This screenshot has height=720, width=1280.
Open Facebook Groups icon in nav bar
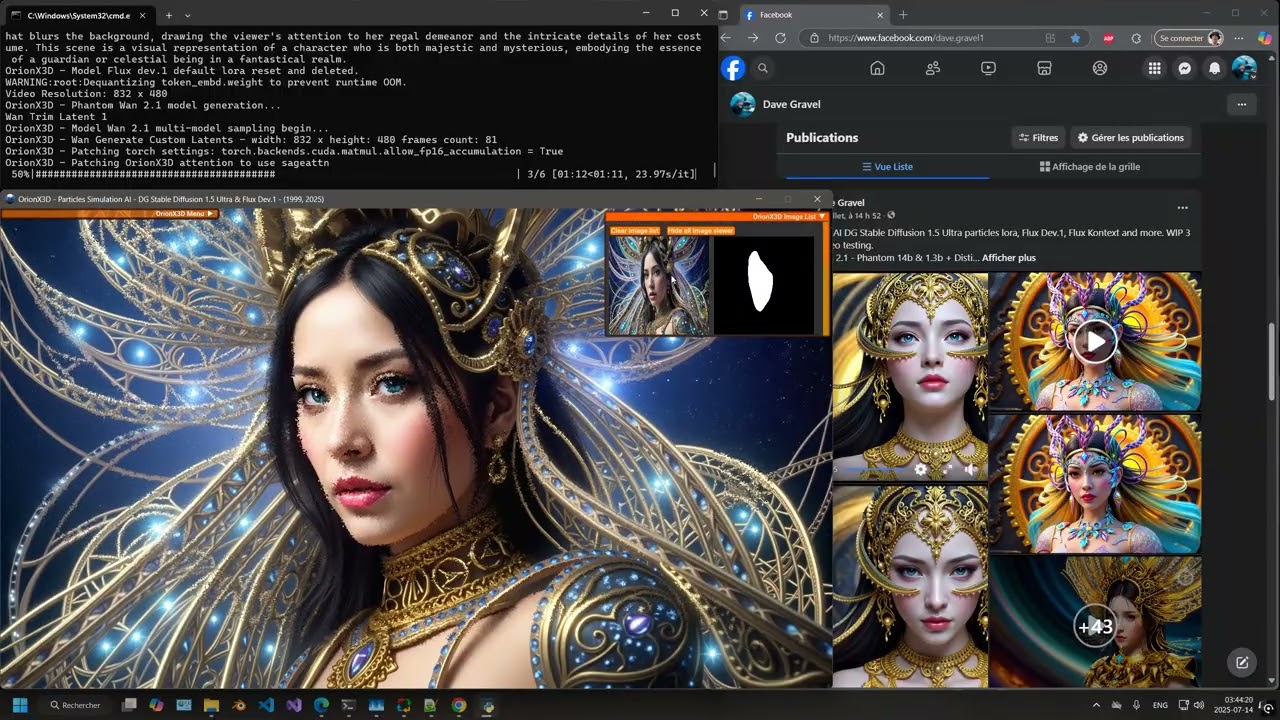pos(1100,68)
